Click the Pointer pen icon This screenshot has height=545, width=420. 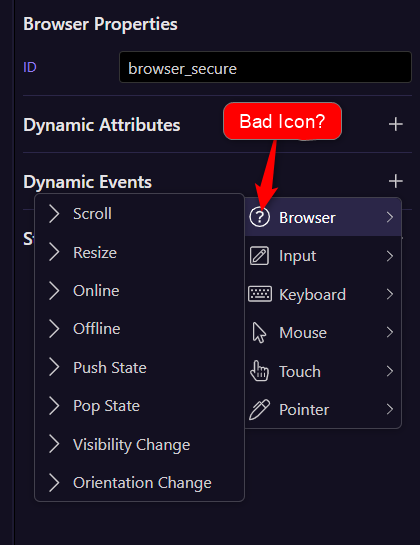tap(259, 409)
